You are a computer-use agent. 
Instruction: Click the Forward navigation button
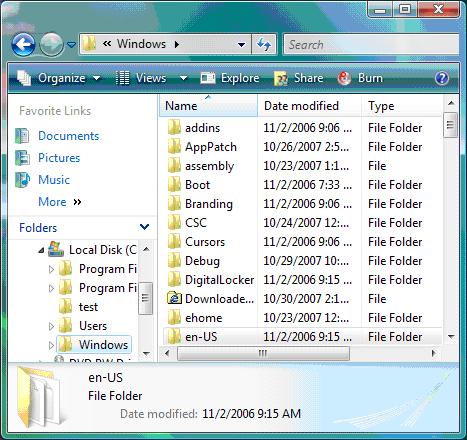click(51, 44)
